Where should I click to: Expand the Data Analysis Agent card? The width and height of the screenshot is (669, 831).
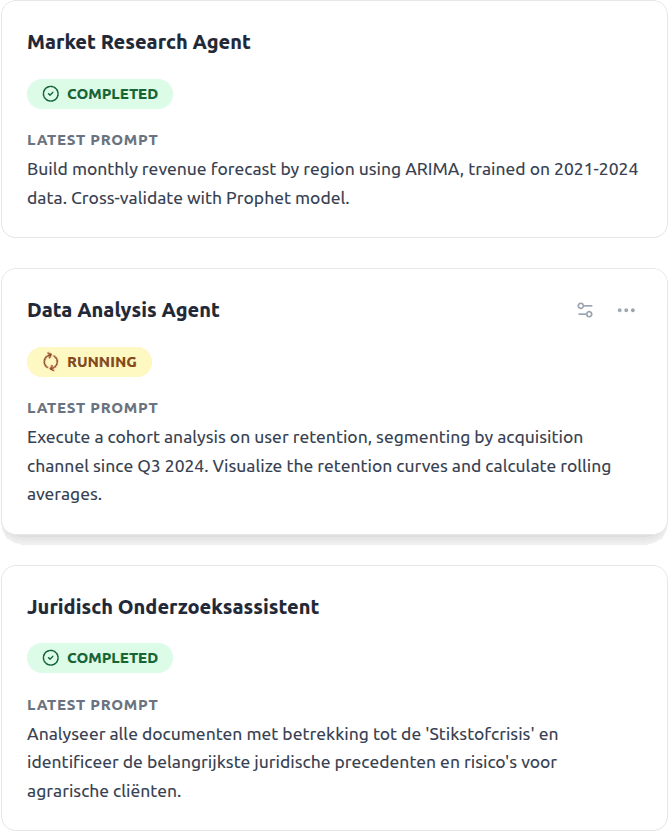(x=334, y=400)
